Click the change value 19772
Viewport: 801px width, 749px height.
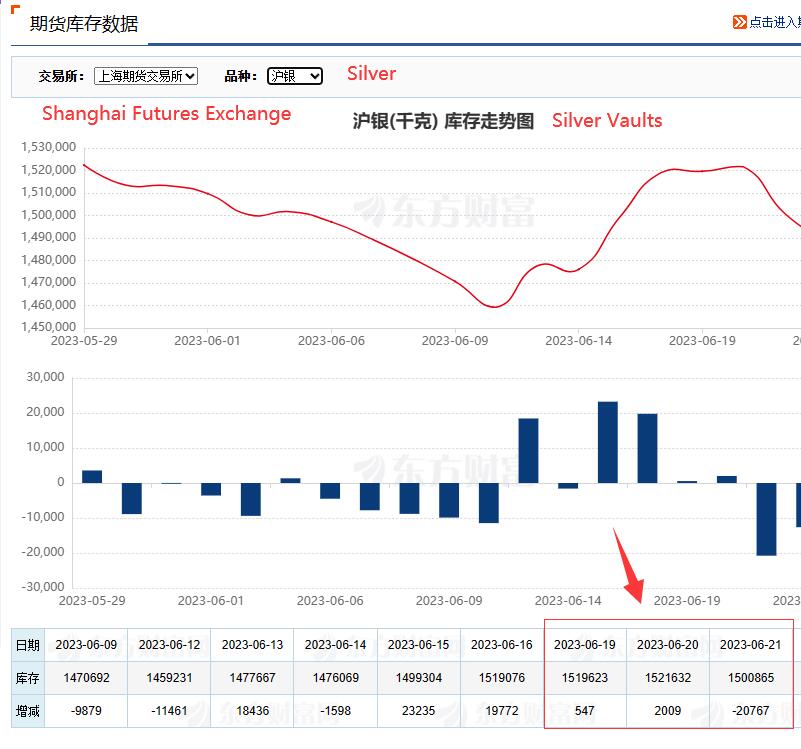click(x=502, y=711)
